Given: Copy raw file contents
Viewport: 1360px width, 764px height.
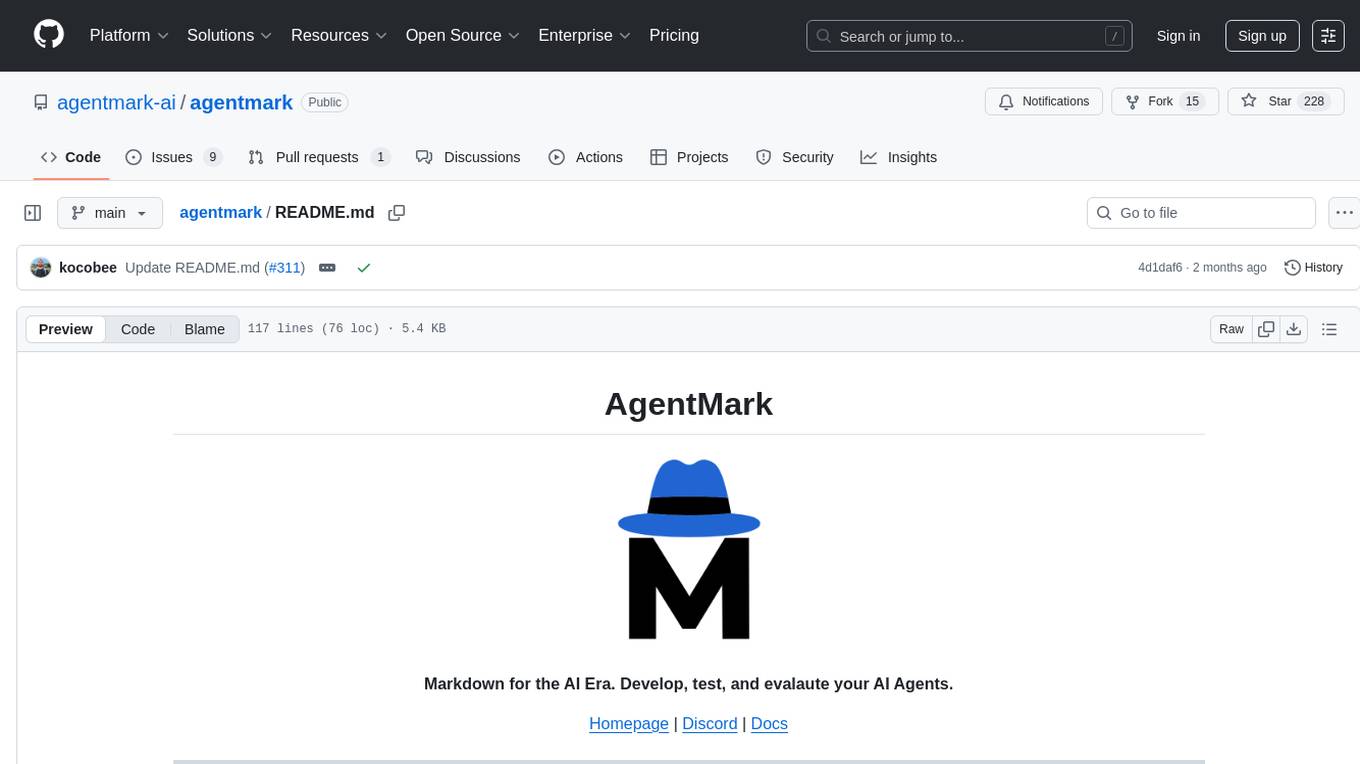Looking at the screenshot, I should point(1266,329).
